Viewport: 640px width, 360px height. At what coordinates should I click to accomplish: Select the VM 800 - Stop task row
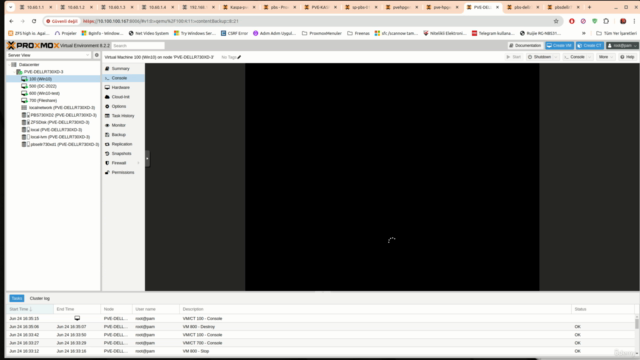[x=320, y=351]
